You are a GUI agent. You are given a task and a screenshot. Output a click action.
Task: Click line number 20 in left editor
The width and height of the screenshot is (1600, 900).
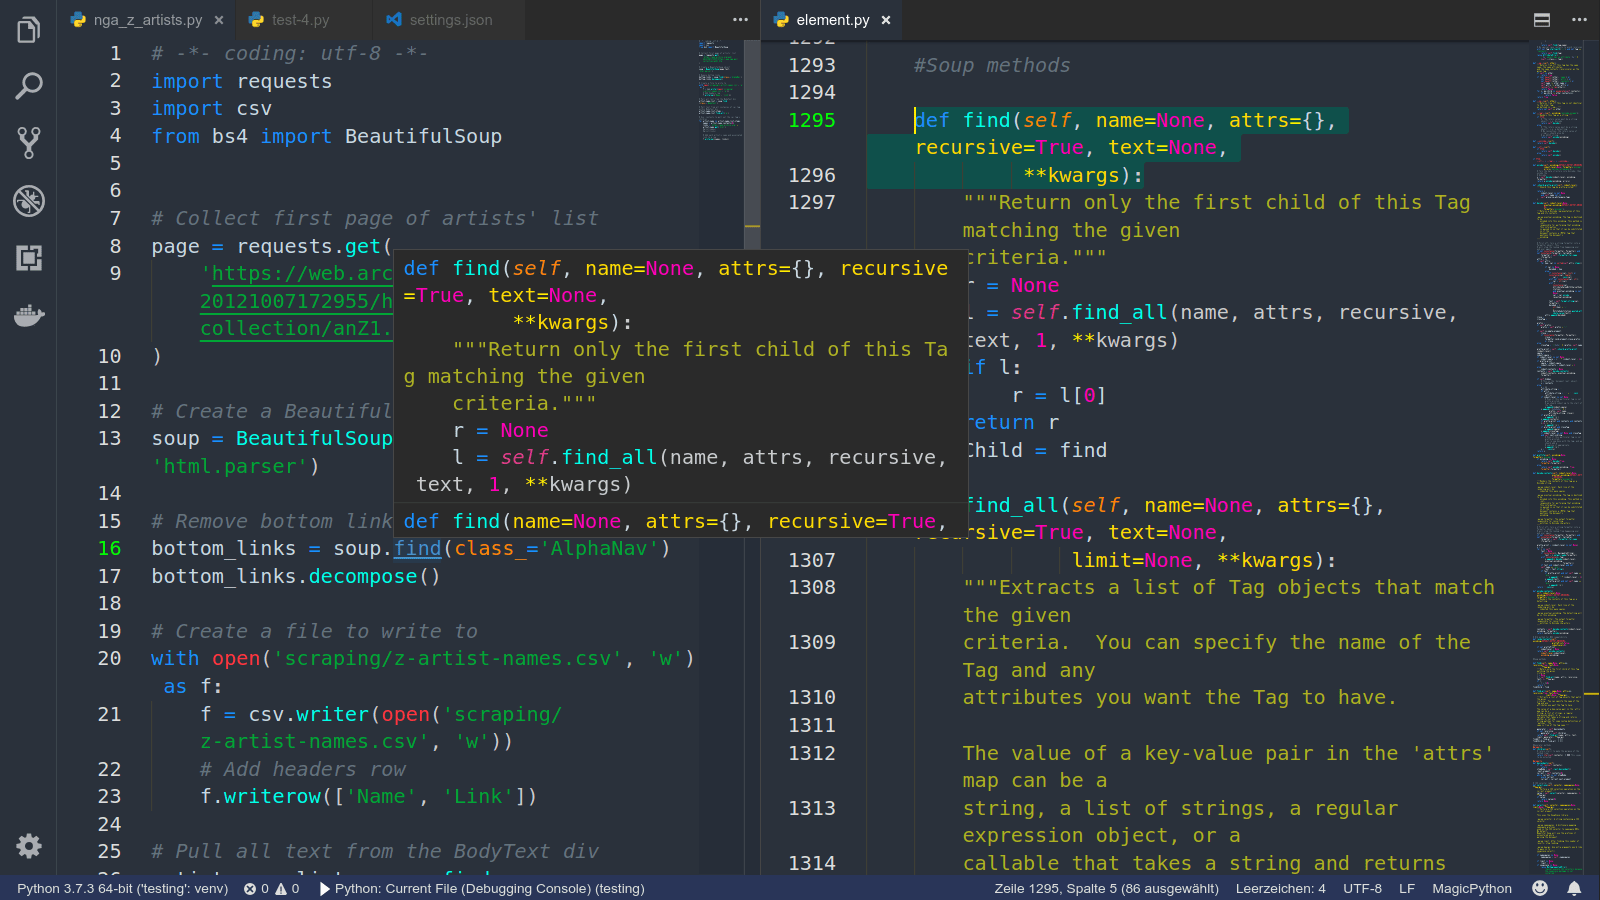coord(109,658)
